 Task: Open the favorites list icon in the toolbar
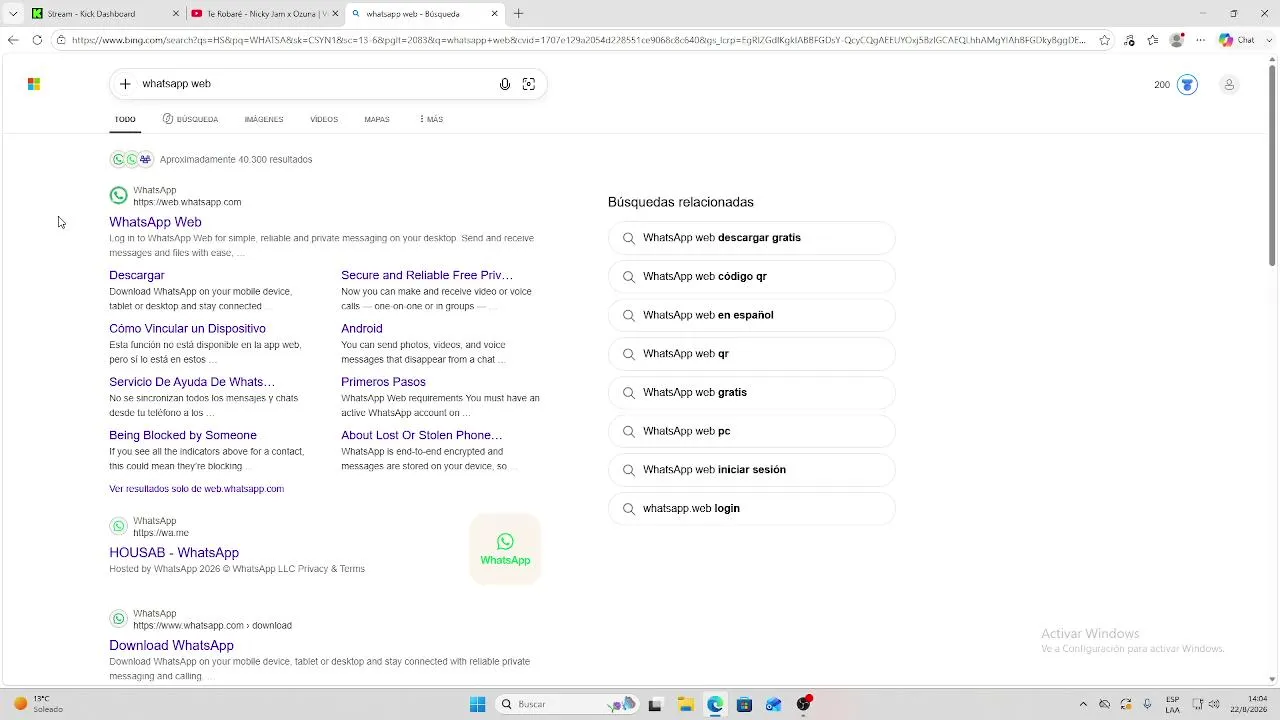point(1153,40)
